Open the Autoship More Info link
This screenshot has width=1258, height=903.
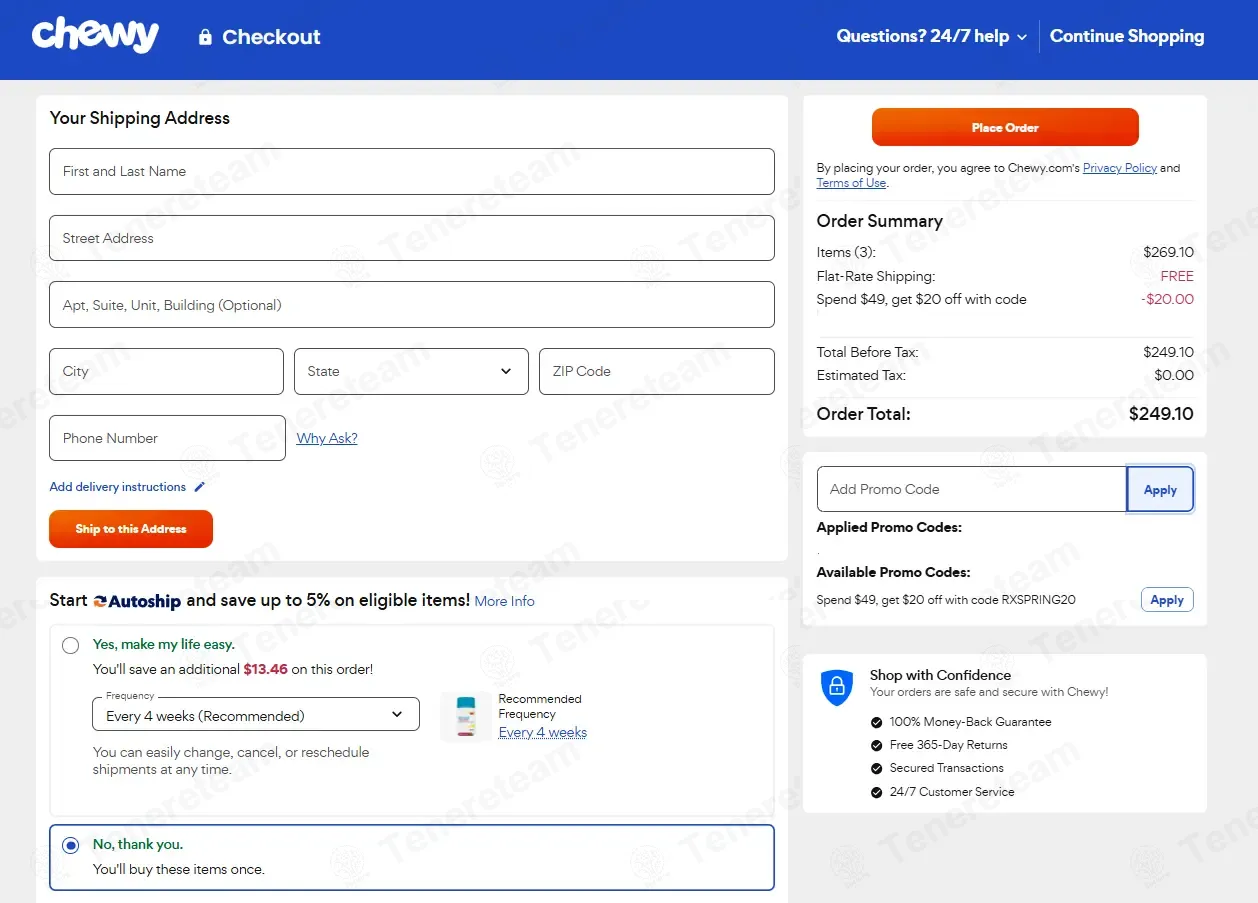click(504, 601)
